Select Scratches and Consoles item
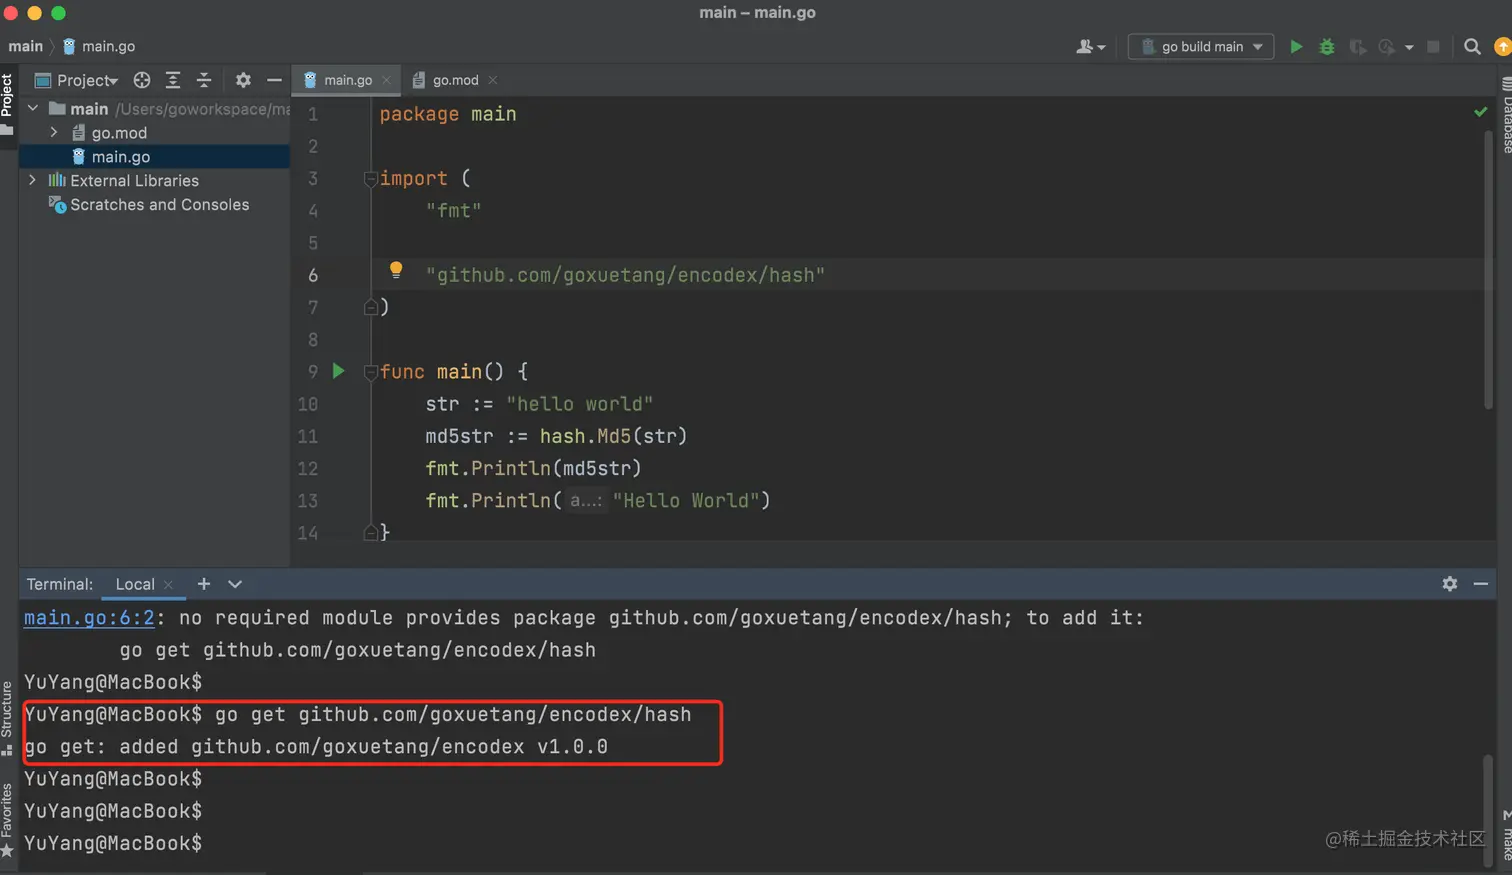Screen dimensions: 1512x875 pos(159,204)
